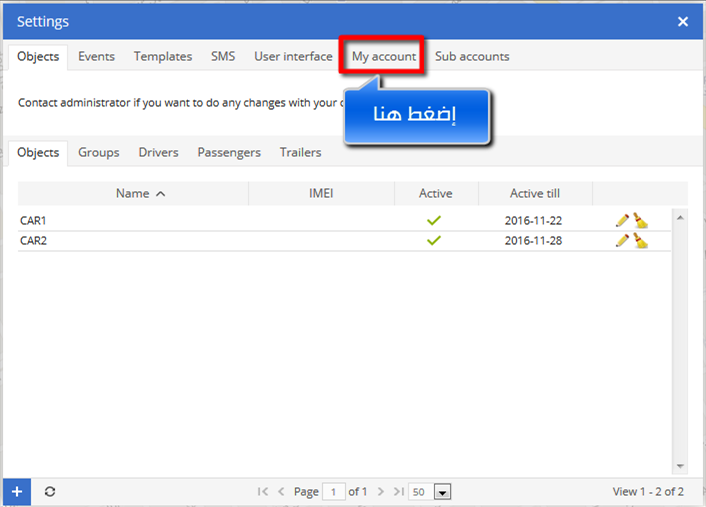Select the Objects sub-tab

(38, 153)
